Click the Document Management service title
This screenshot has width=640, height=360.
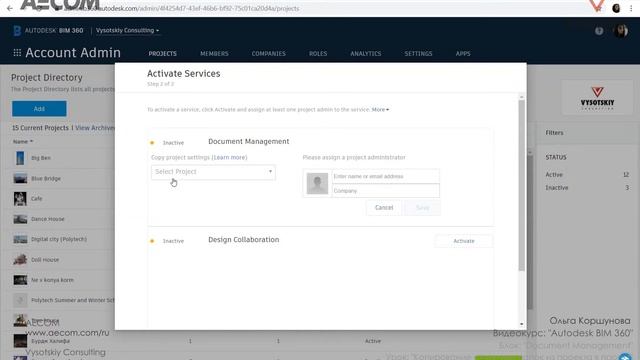point(249,141)
